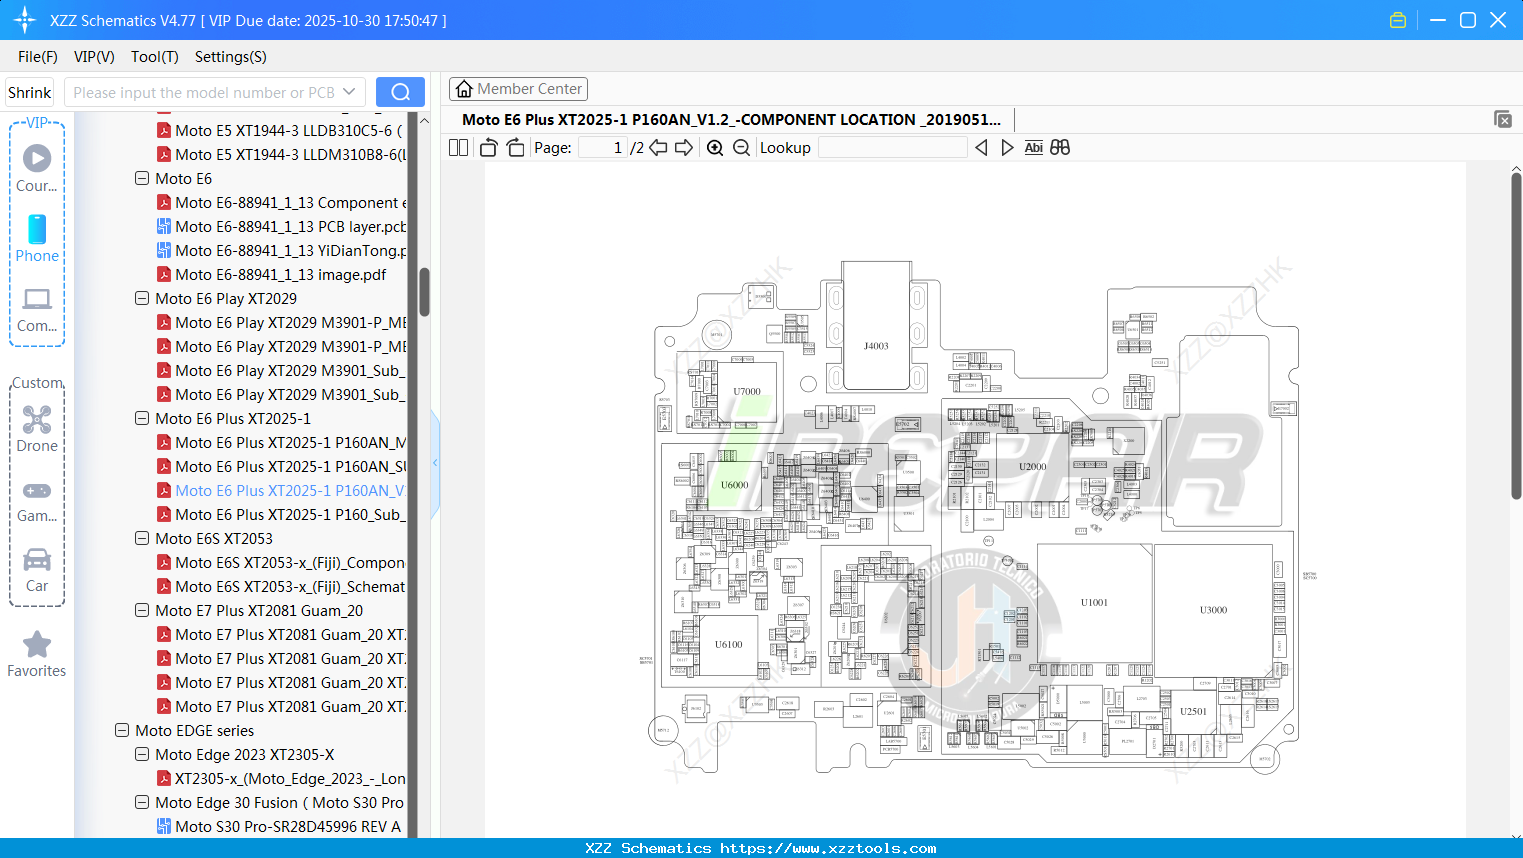Collapse the Moto E6 tree node
The width and height of the screenshot is (1523, 858).
[142, 179]
